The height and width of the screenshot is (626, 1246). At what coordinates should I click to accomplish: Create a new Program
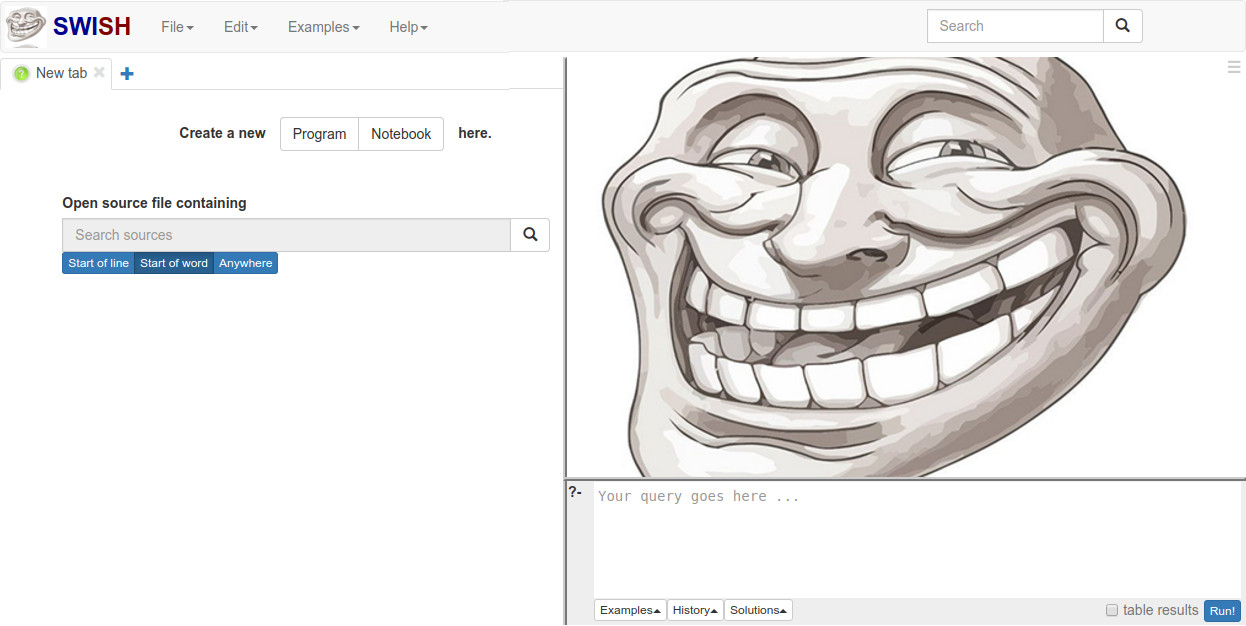319,134
